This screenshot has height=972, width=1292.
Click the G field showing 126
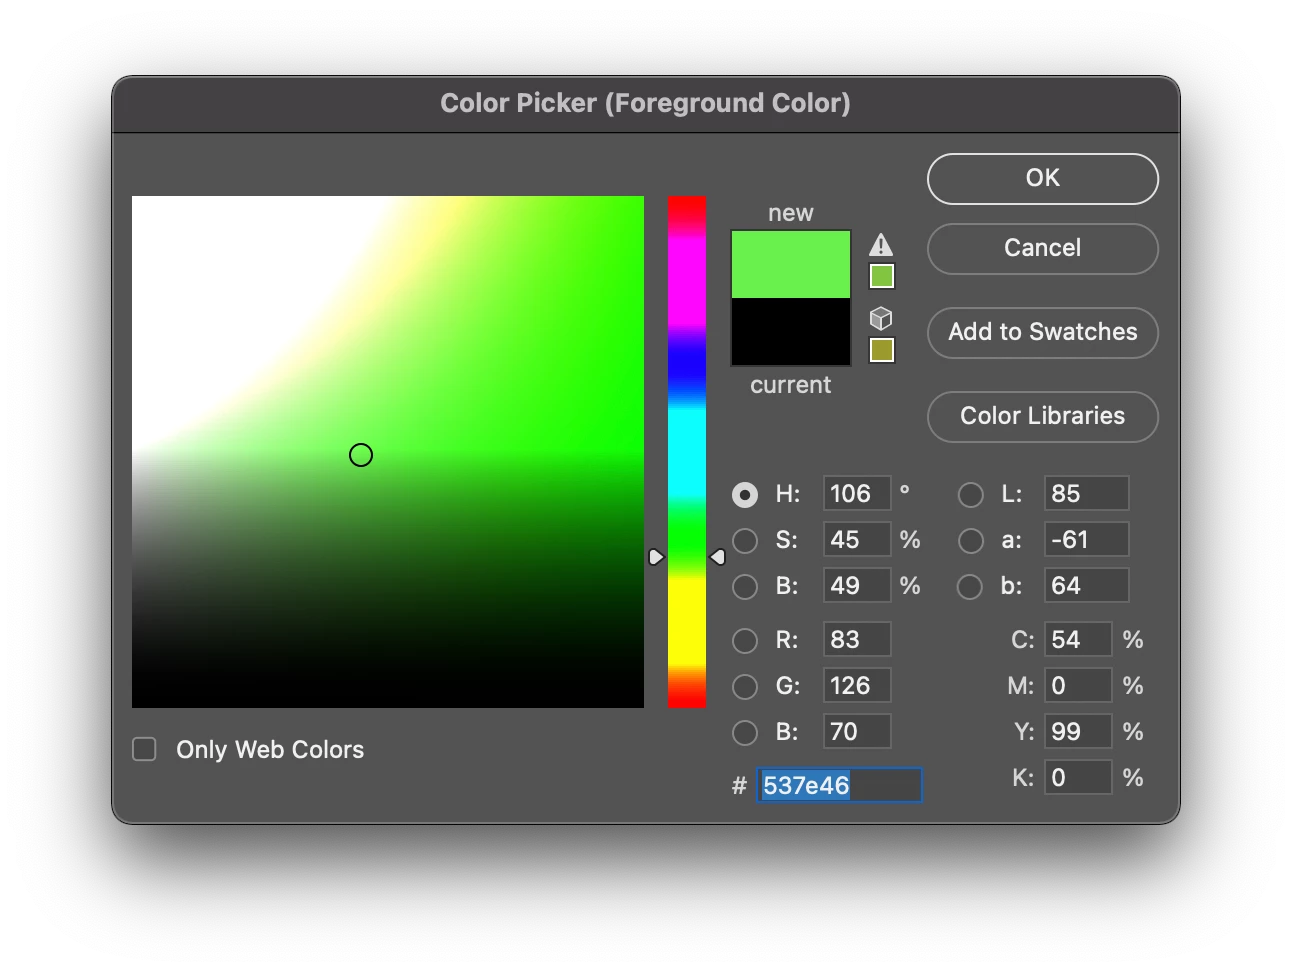click(857, 686)
